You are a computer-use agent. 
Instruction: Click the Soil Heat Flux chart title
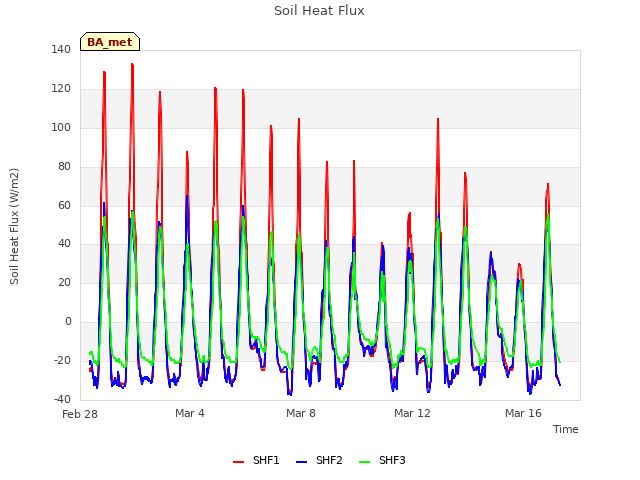(319, 11)
